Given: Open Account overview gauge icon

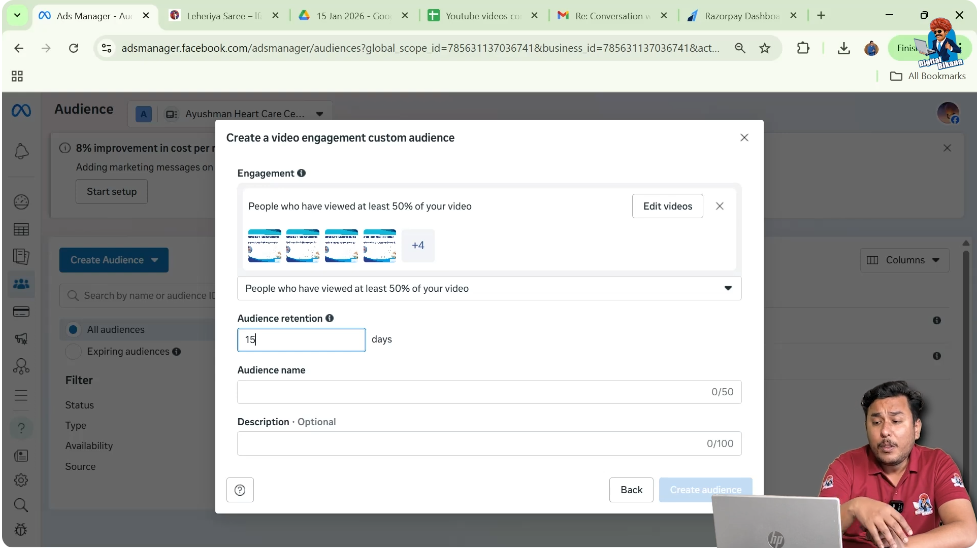Looking at the screenshot, I should (21, 202).
